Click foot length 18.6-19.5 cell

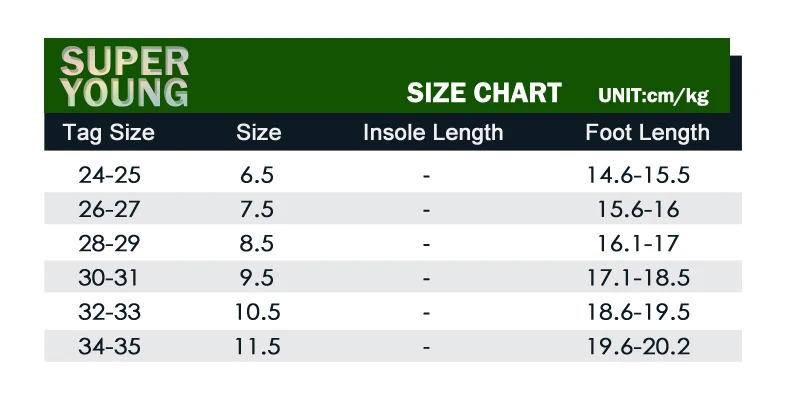pos(638,312)
